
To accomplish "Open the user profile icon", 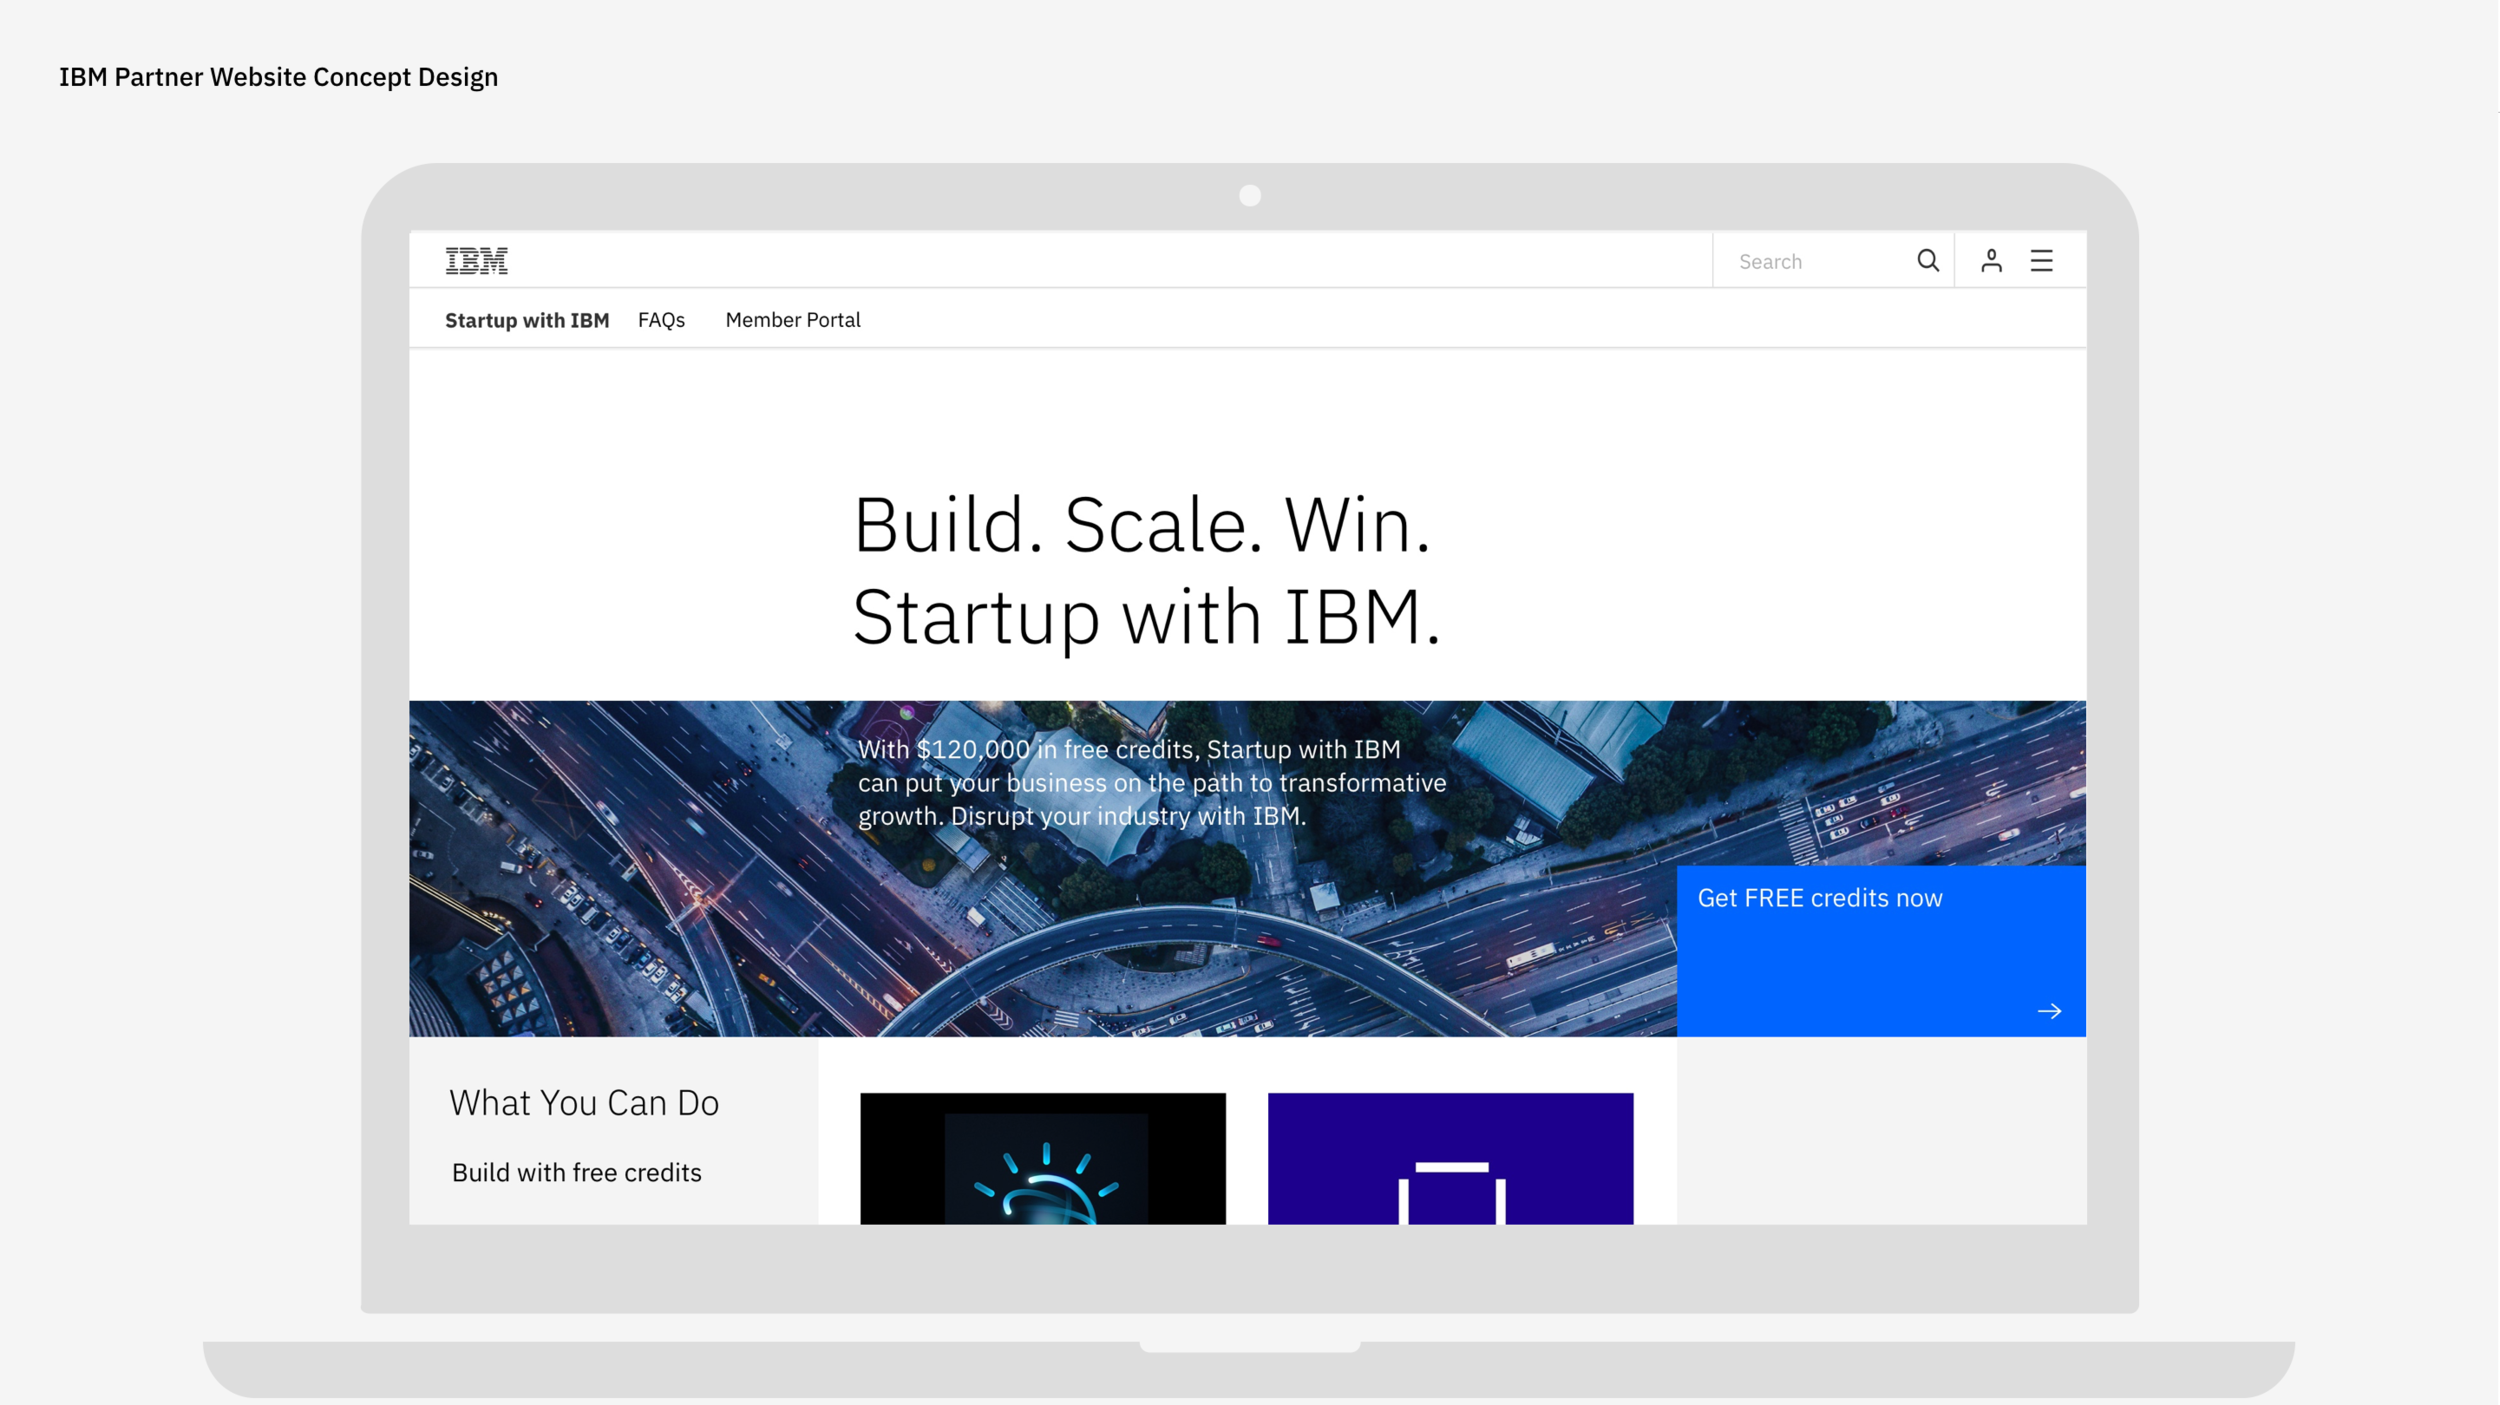I will pos(1990,261).
